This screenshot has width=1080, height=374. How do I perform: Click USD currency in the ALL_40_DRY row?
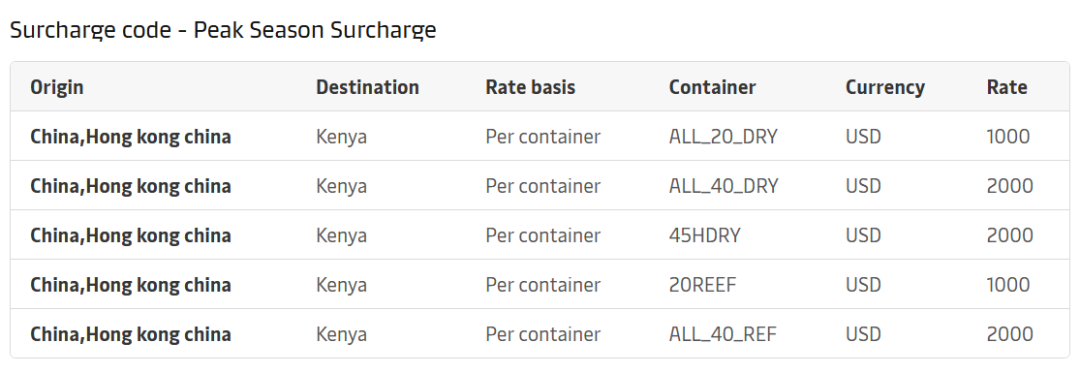863,186
